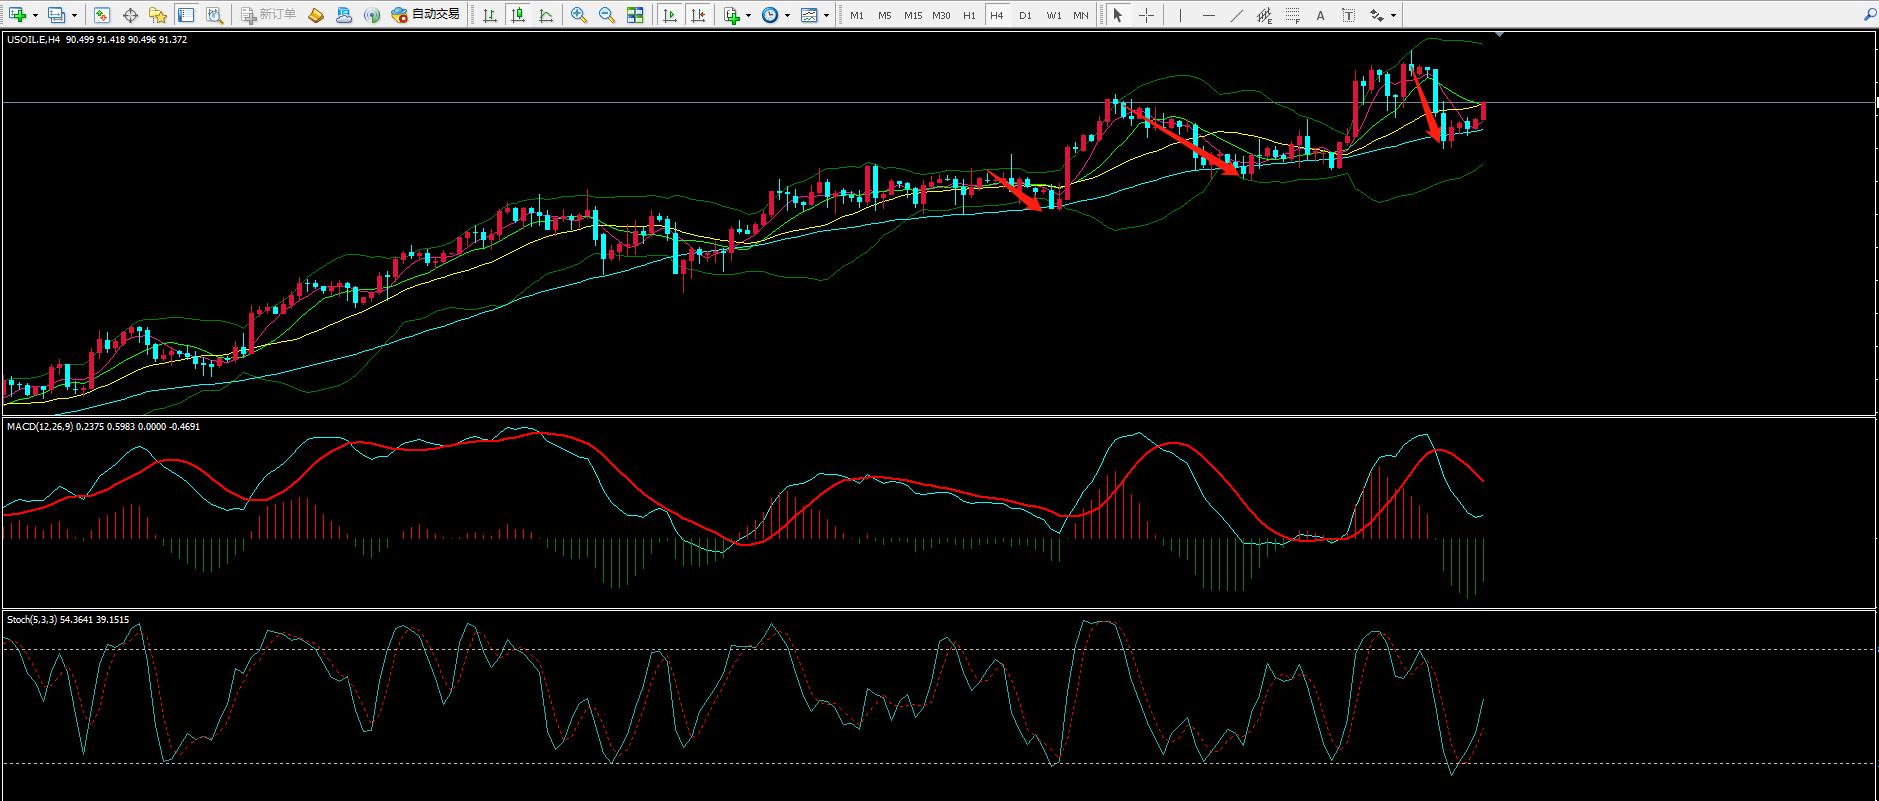This screenshot has height=801, width=1879.
Task: Select the Crosshair cursor tool
Action: click(x=1146, y=15)
